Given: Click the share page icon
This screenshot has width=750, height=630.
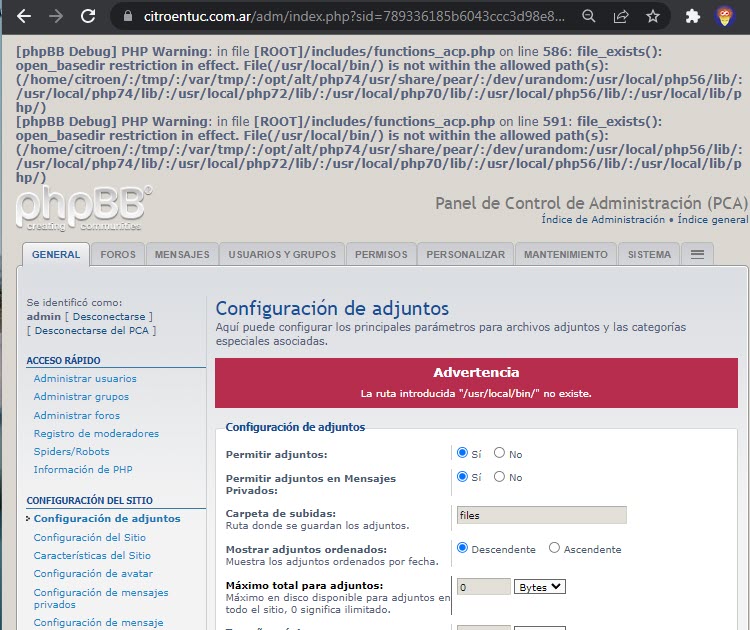Looking at the screenshot, I should point(621,17).
